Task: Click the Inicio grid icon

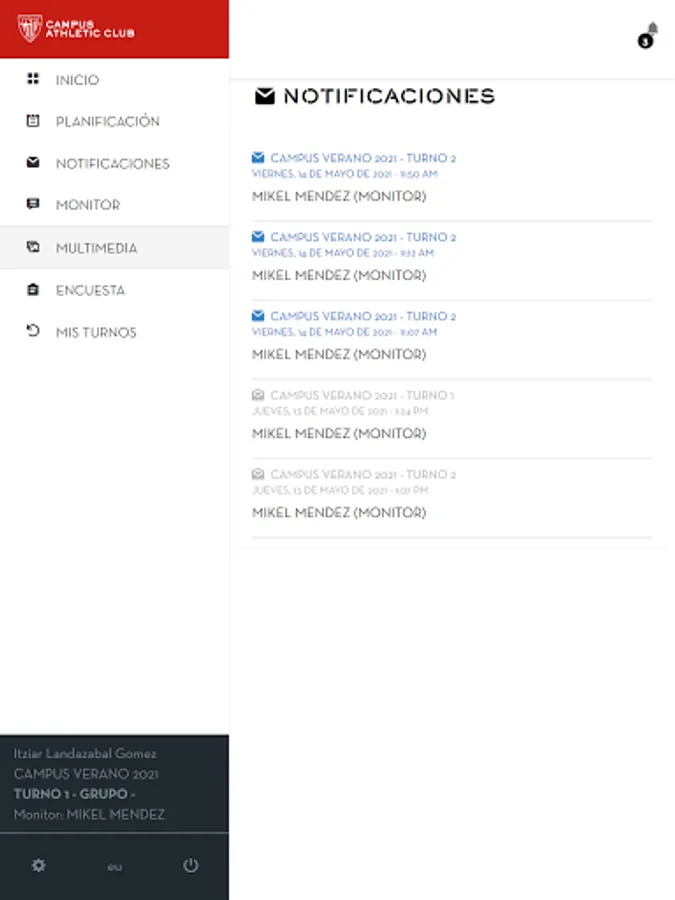Action: (33, 79)
